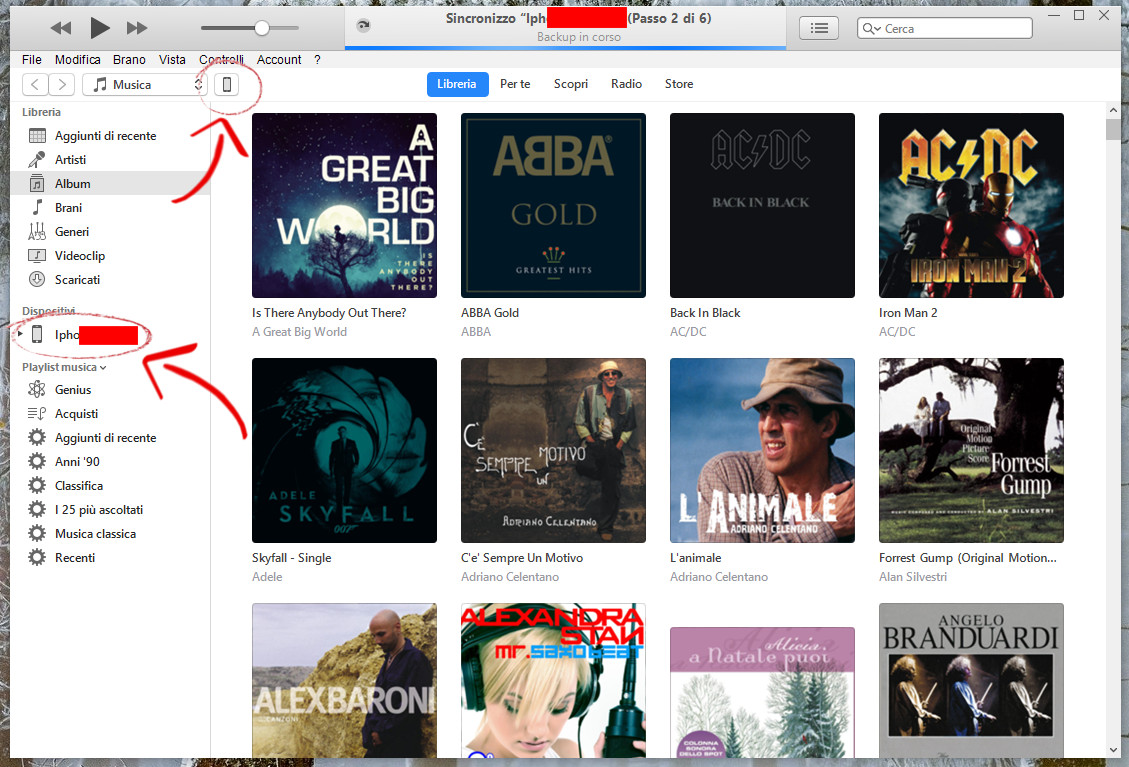Switch to the Per te tab

coord(516,84)
